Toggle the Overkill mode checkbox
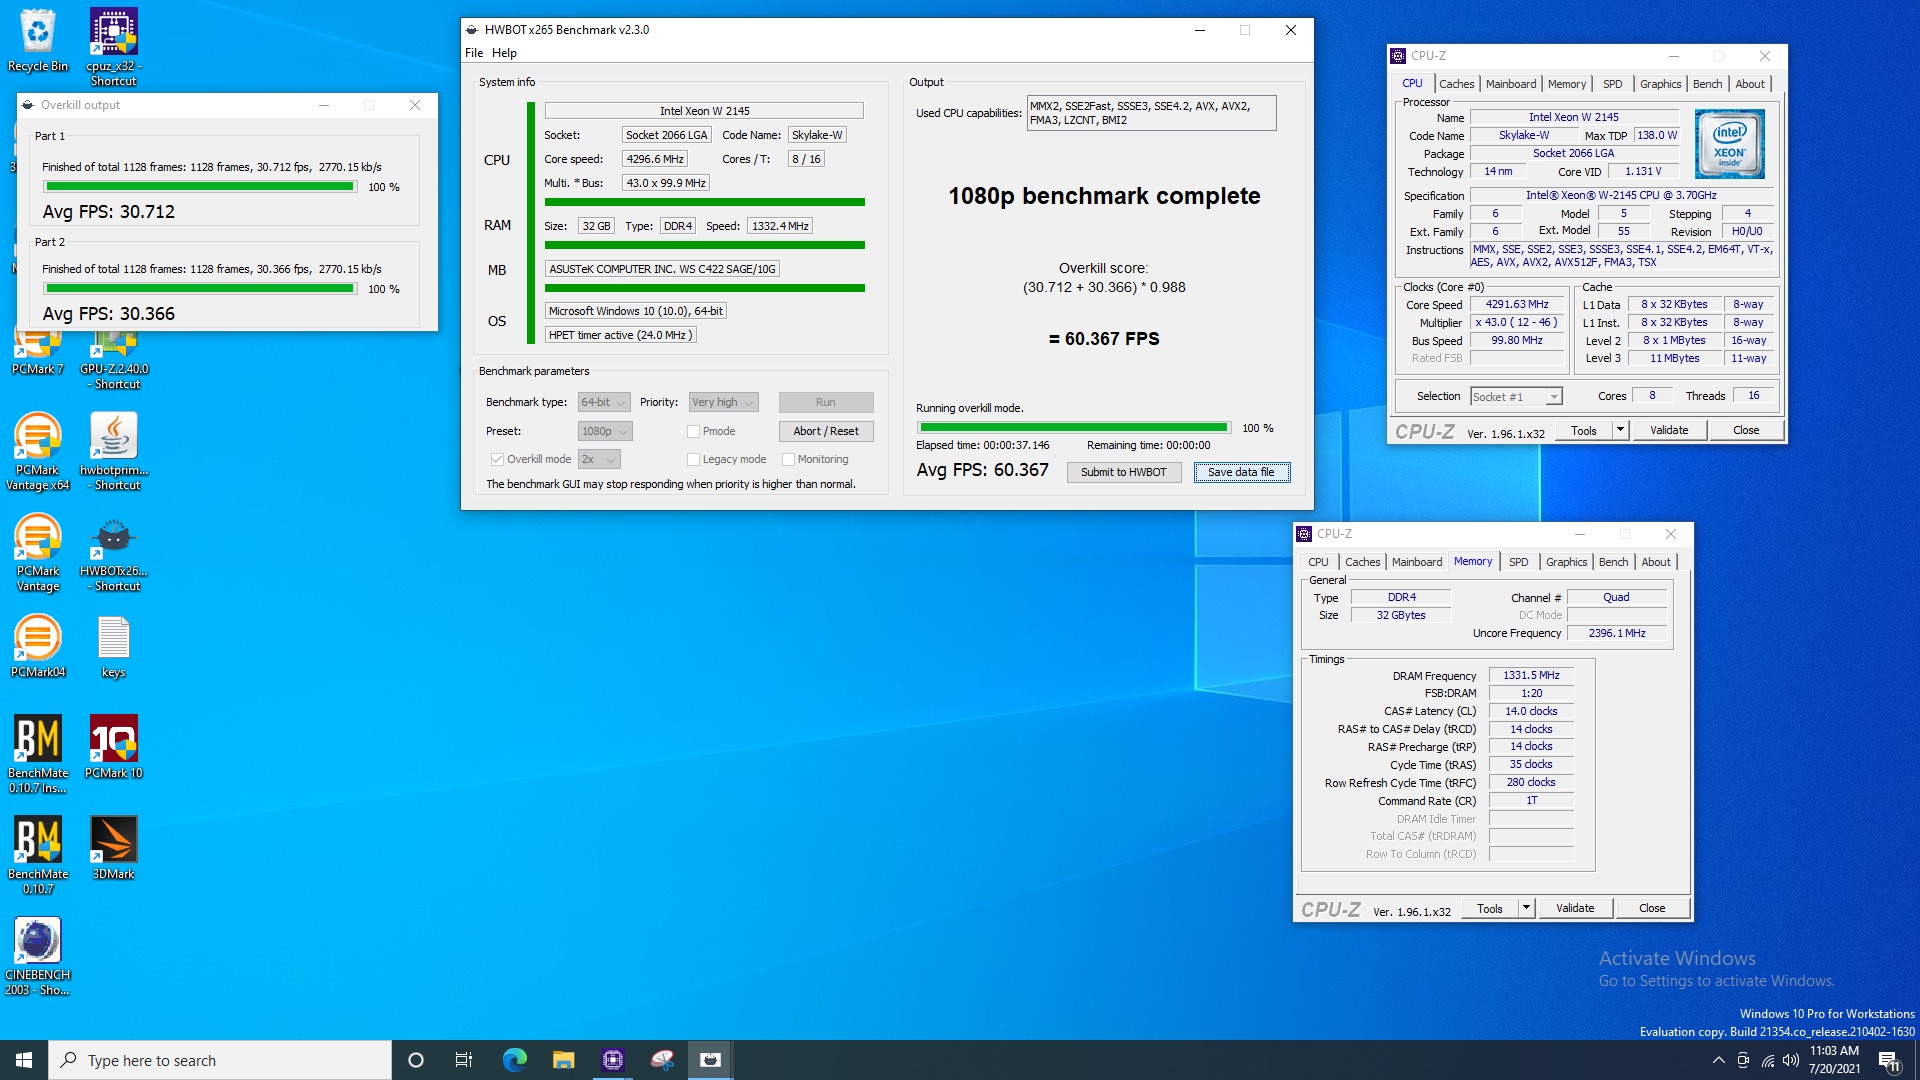1920x1080 pixels. [x=497, y=459]
